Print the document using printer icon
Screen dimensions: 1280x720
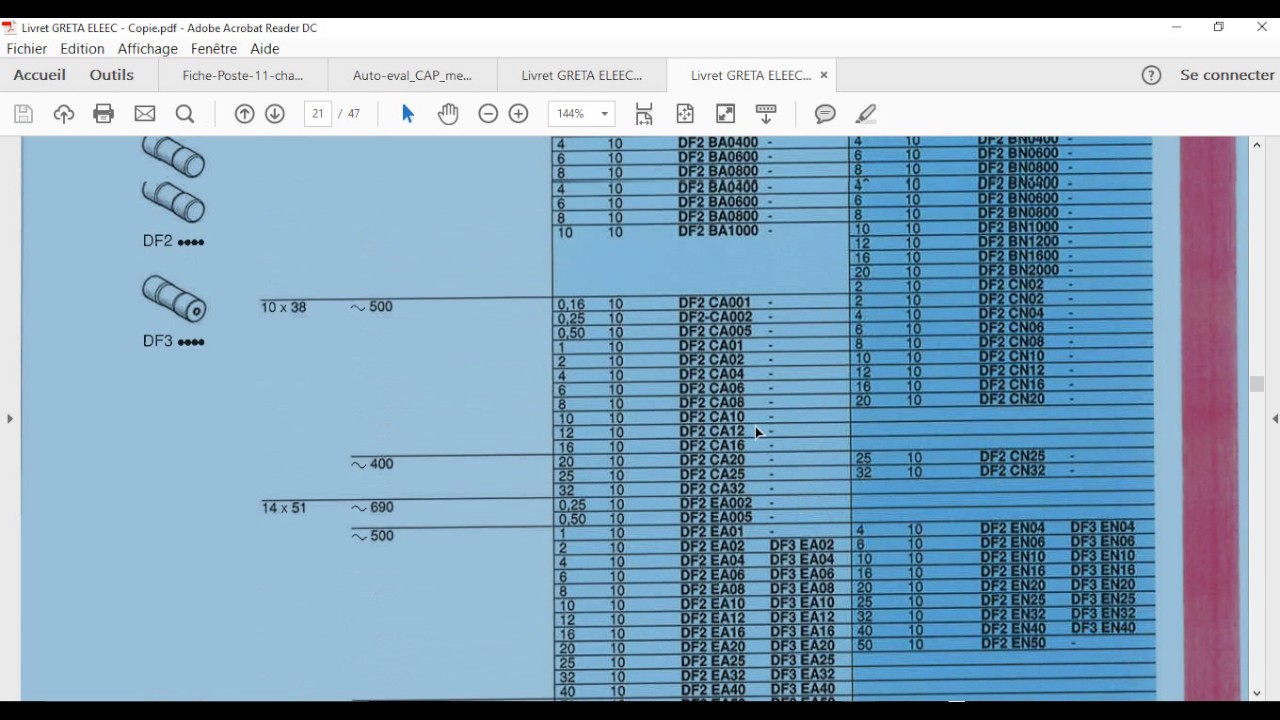[x=104, y=114]
